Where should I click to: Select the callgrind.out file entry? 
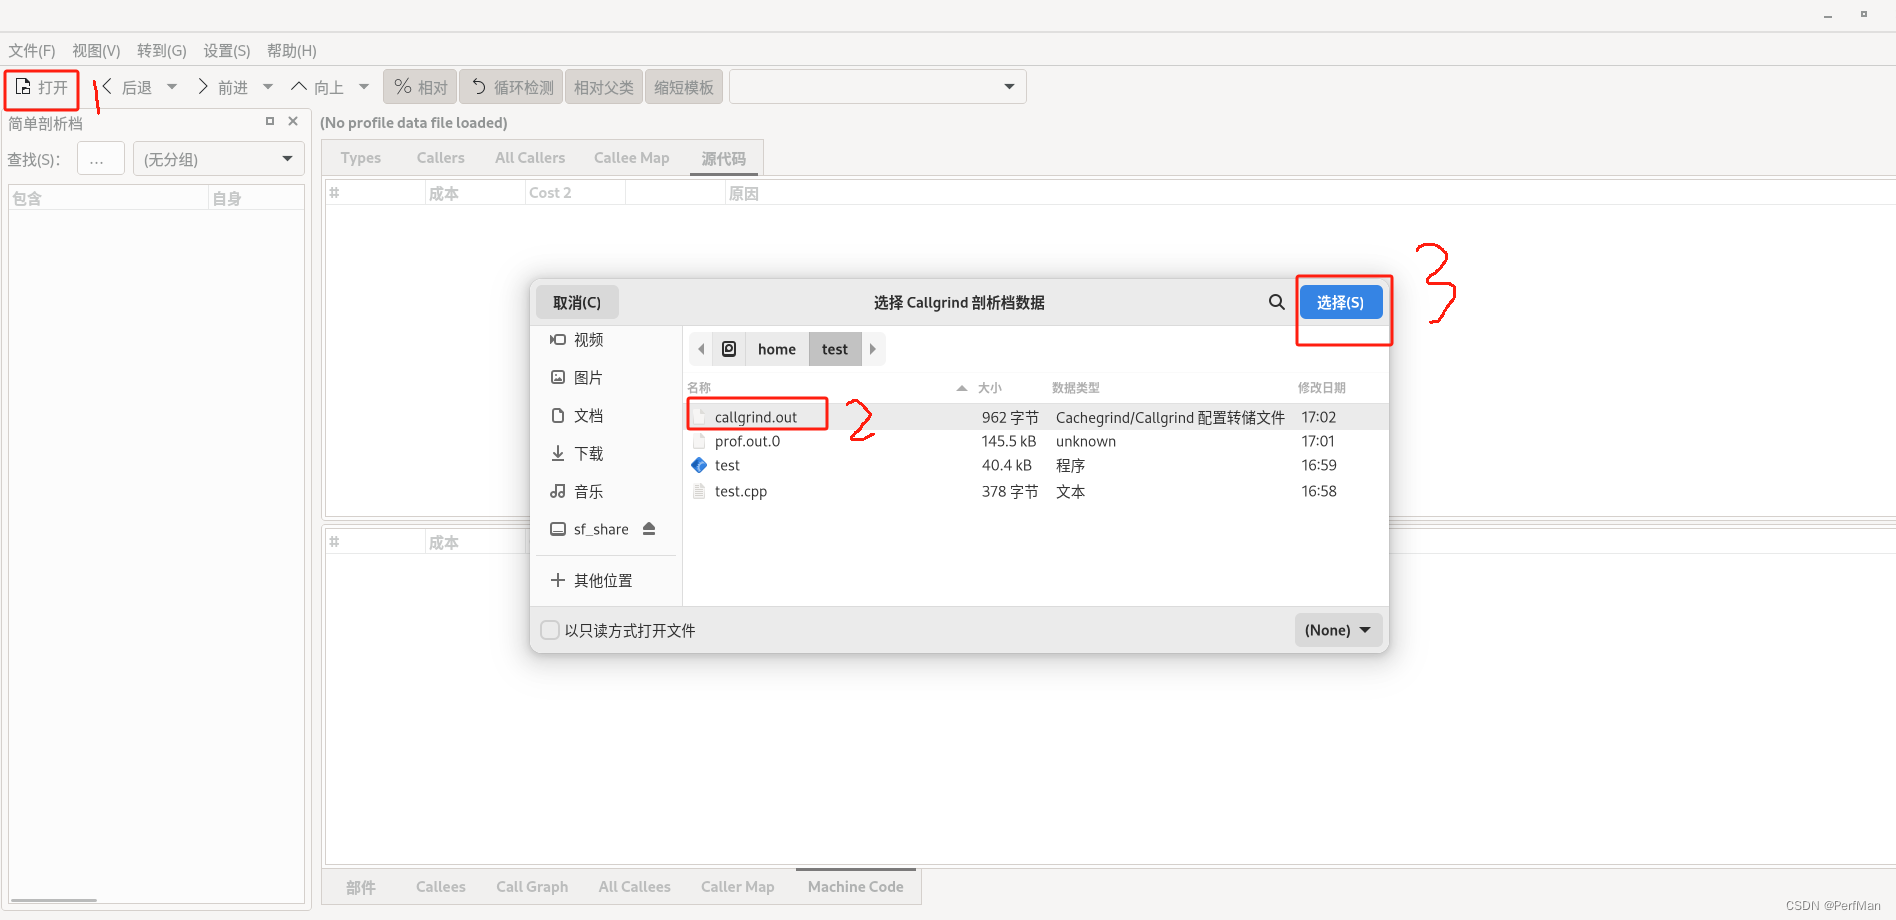757,417
